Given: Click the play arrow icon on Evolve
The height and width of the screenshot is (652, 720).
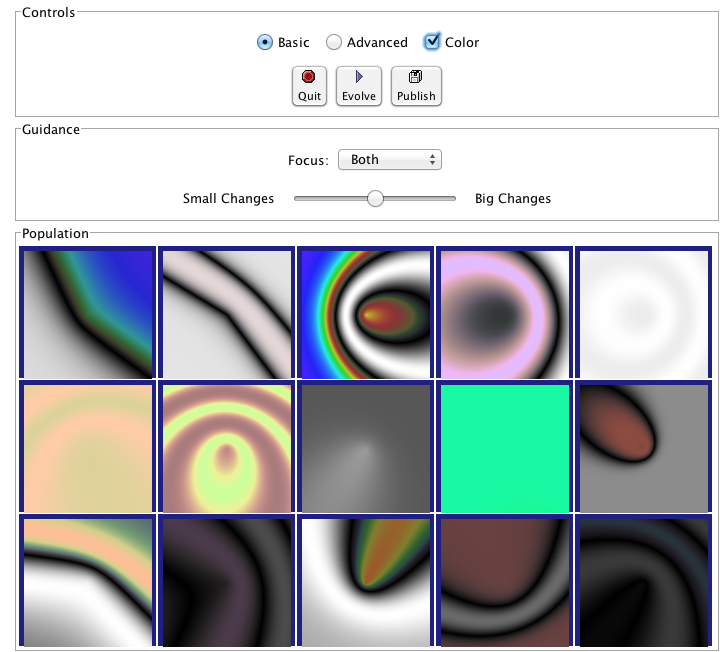Looking at the screenshot, I should pyautogui.click(x=359, y=76).
